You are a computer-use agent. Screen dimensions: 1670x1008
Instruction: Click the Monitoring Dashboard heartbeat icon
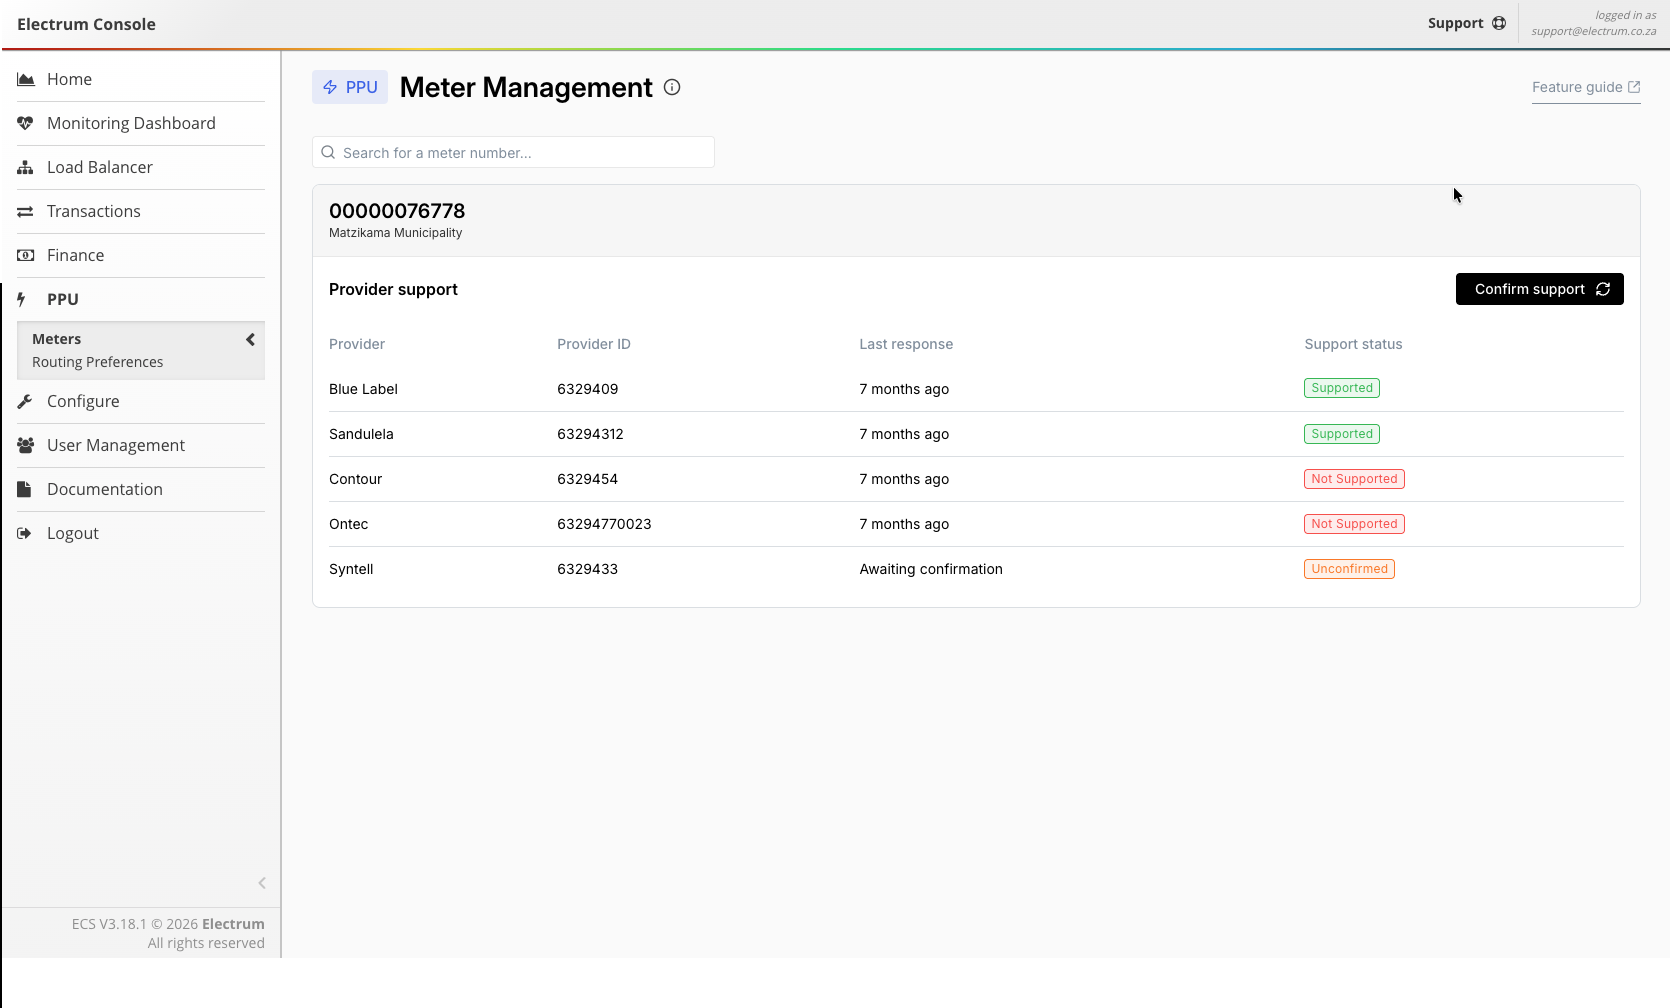[26, 123]
